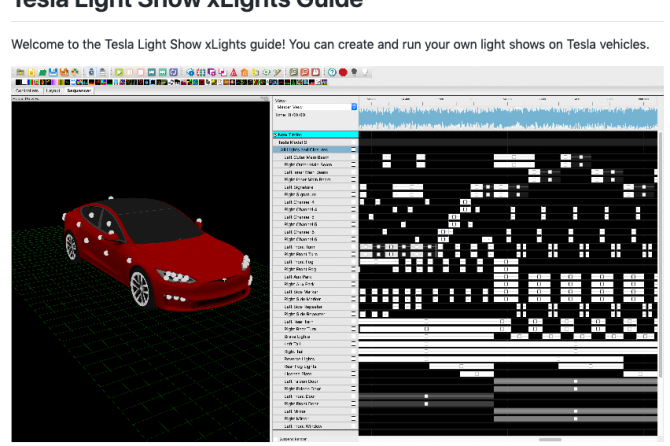Select the Tesla Model S group row
Screen dimensions: 670x446
pyautogui.click(x=315, y=142)
